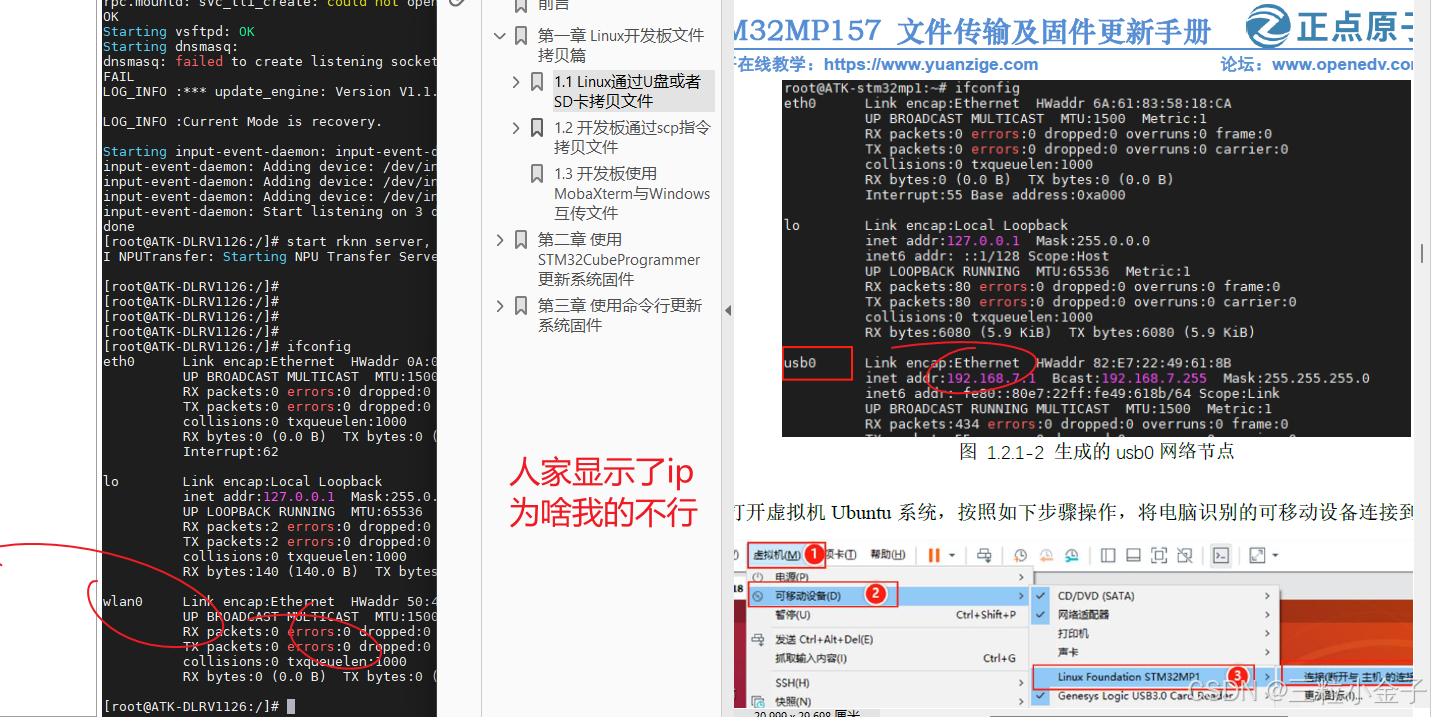The image size is (1431, 717).
Task: Click power icon beside 电源(P)
Action: click(x=758, y=577)
